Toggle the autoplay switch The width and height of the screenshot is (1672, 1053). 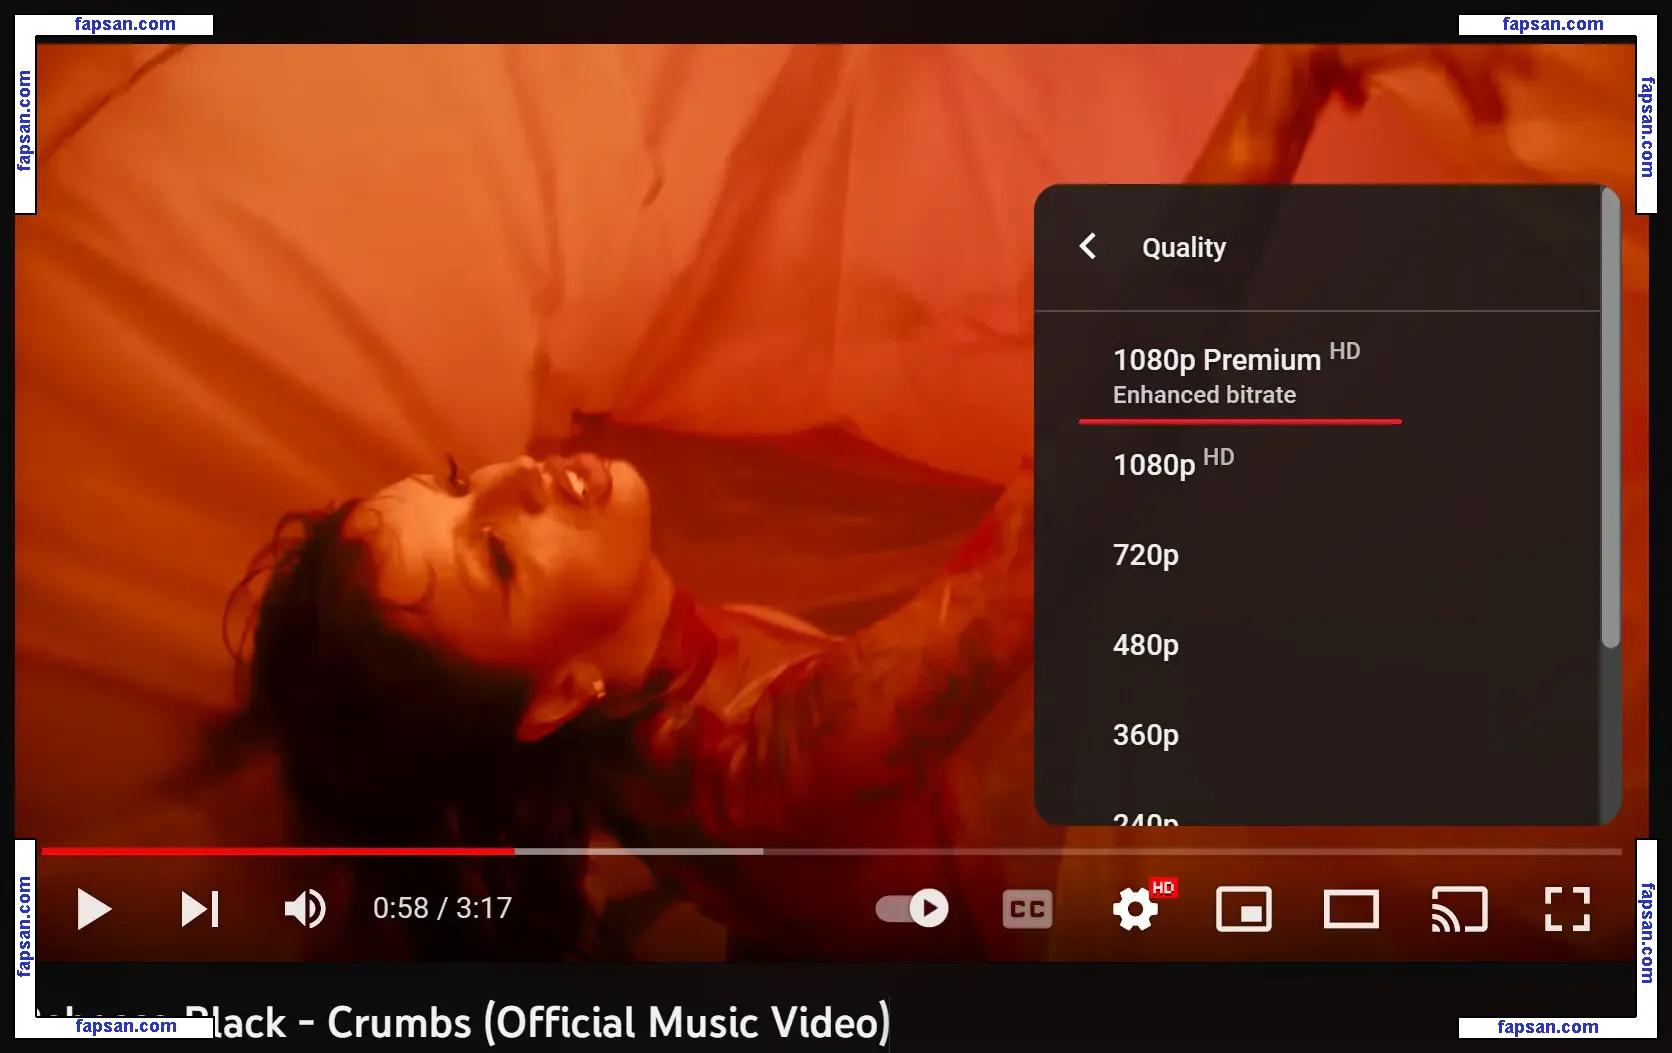[x=912, y=908]
